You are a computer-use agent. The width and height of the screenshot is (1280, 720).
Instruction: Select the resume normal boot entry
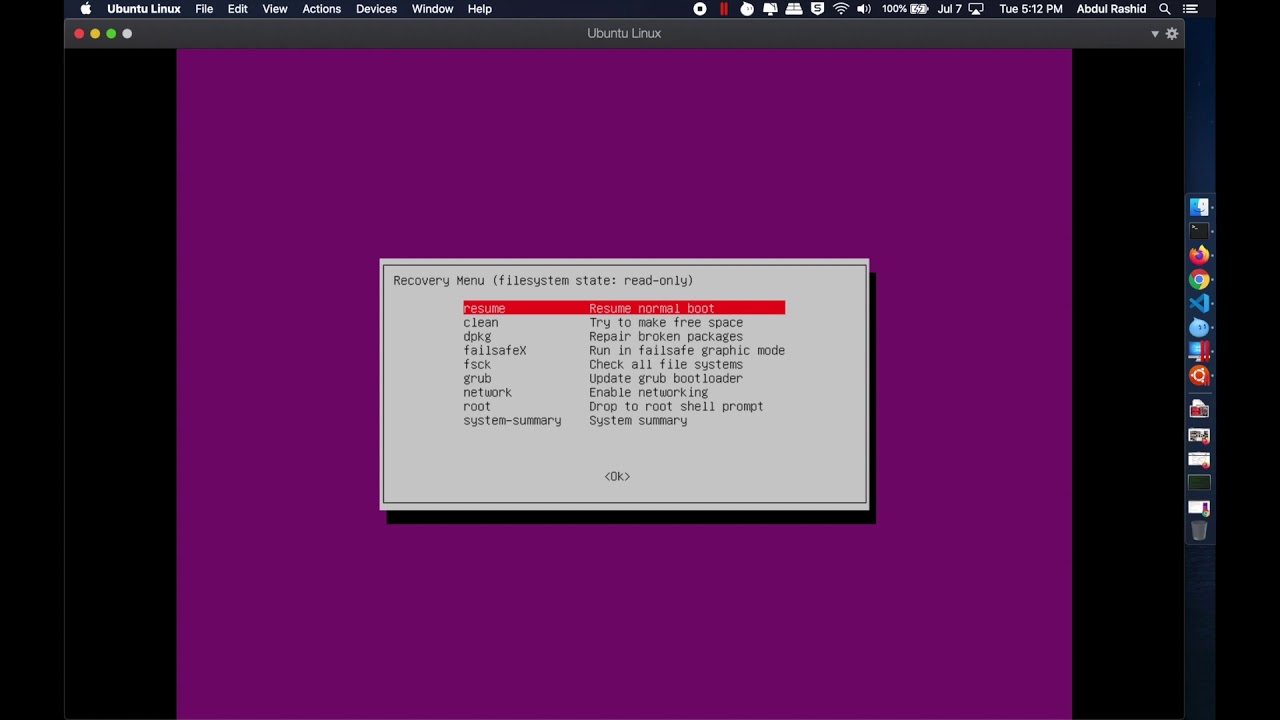point(624,308)
